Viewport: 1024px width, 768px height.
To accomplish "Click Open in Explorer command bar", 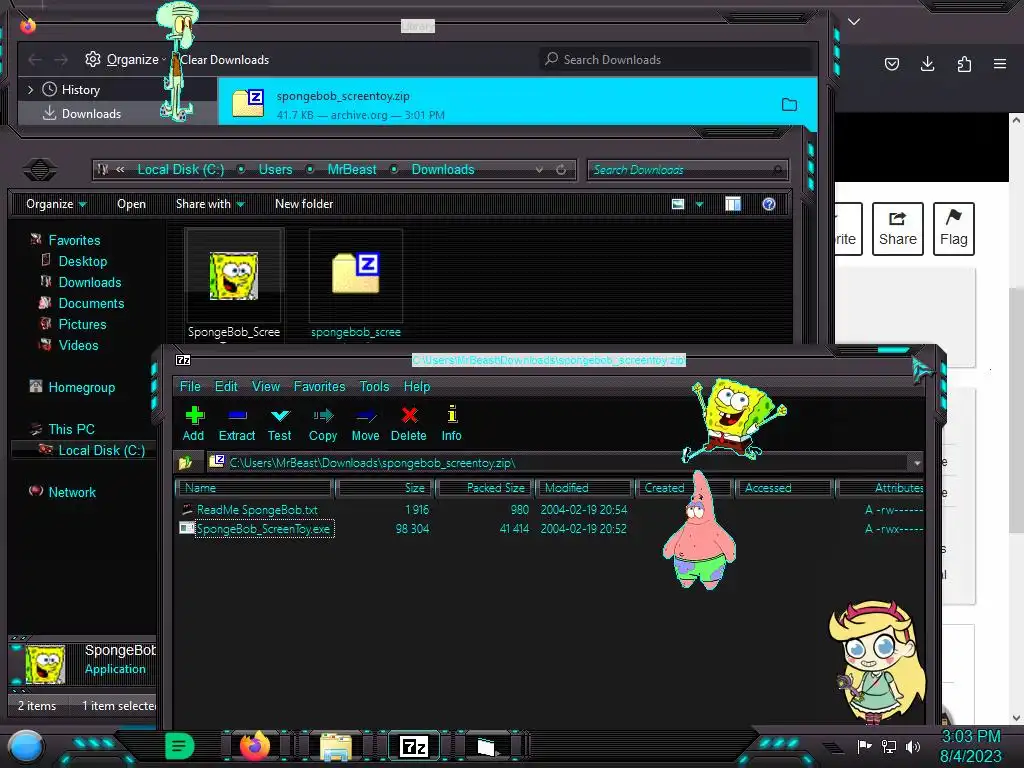I will point(131,204).
